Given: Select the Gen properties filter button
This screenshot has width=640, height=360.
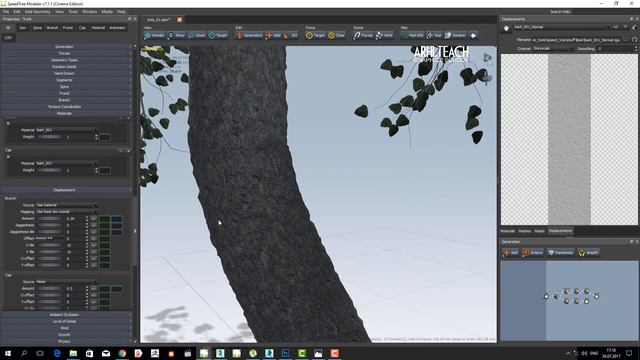Looking at the screenshot, I should tap(22, 28).
